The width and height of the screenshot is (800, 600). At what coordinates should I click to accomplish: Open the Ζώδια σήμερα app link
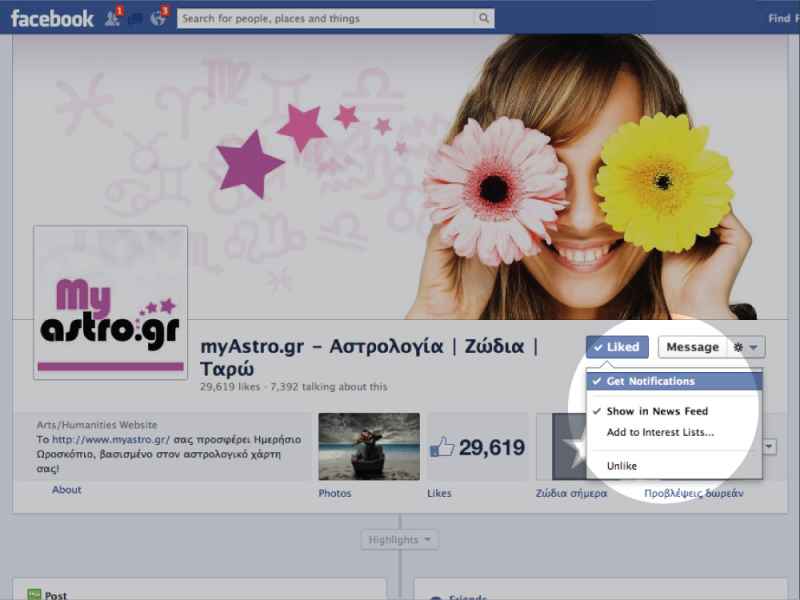tap(571, 493)
